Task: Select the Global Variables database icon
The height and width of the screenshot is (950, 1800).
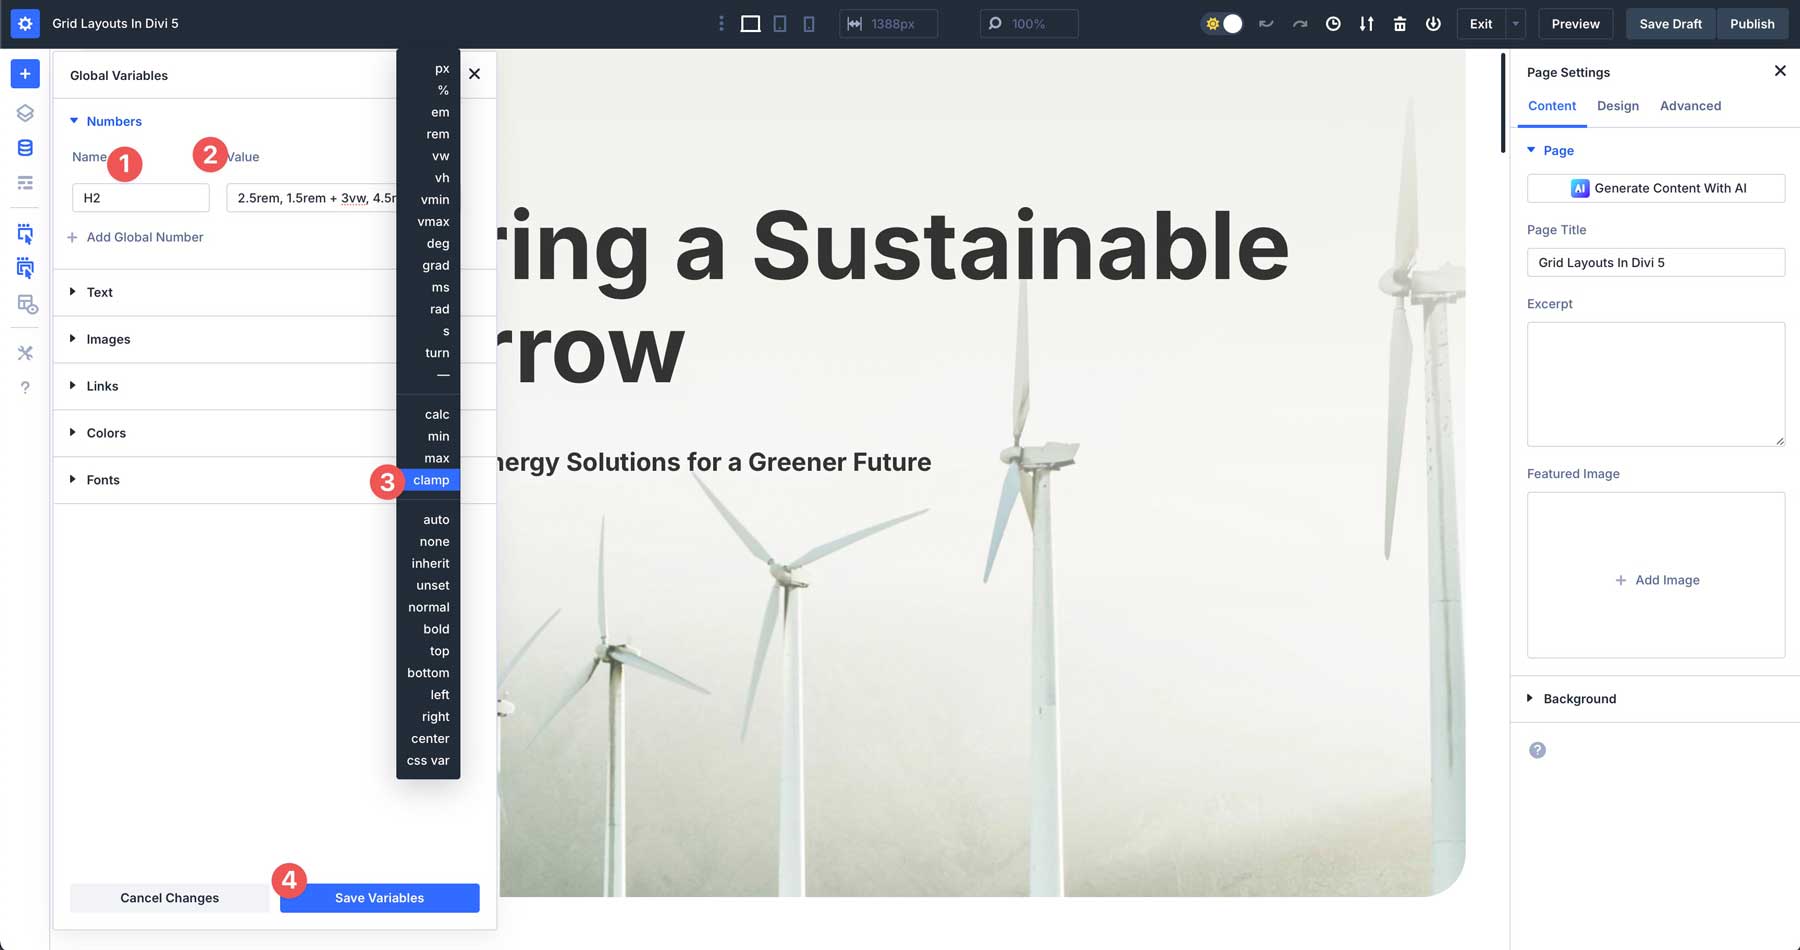Action: pos(25,147)
